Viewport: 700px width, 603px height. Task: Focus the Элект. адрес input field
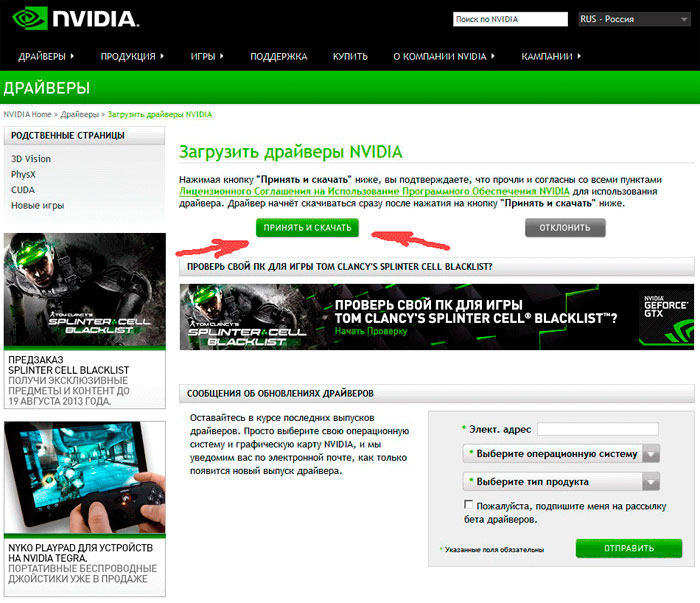coord(598,429)
